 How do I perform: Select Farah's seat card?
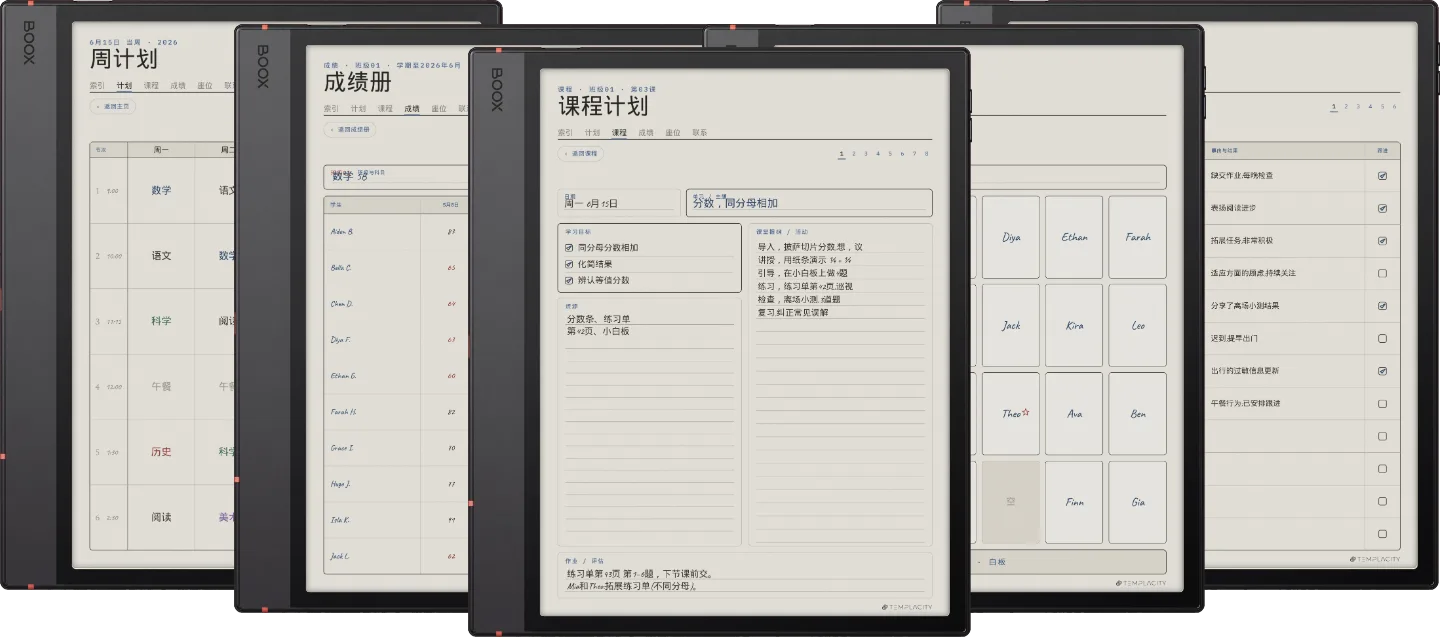tap(1137, 237)
